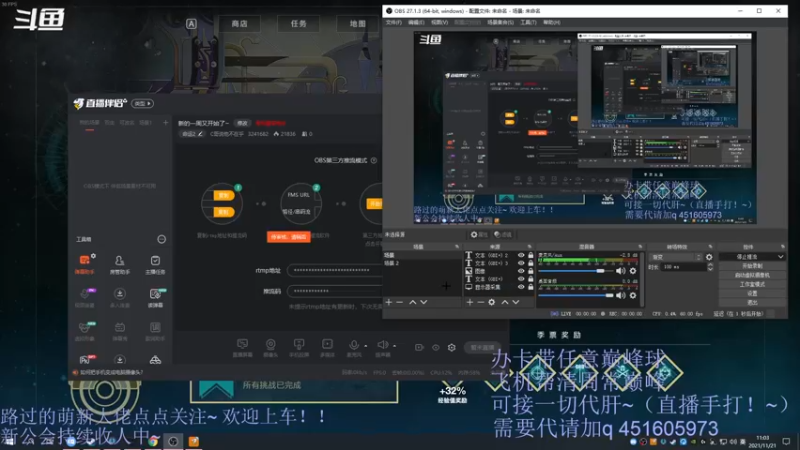This screenshot has width=800, height=450.
Task: Collapse the 工具箱 panel with minus circle
Action: click(161, 239)
